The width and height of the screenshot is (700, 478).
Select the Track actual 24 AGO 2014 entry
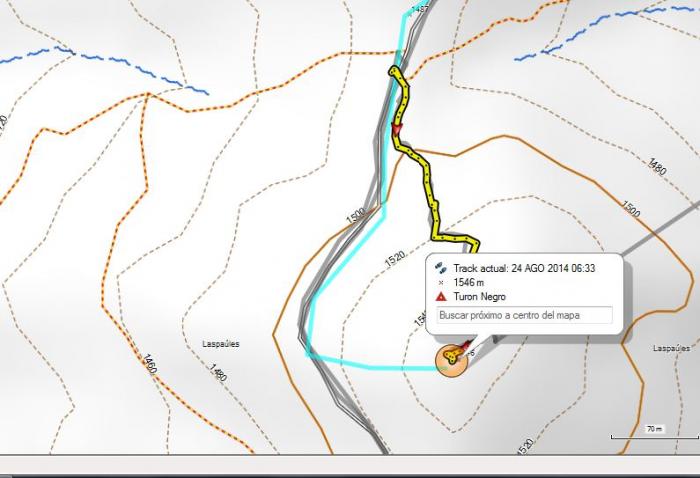tap(524, 268)
